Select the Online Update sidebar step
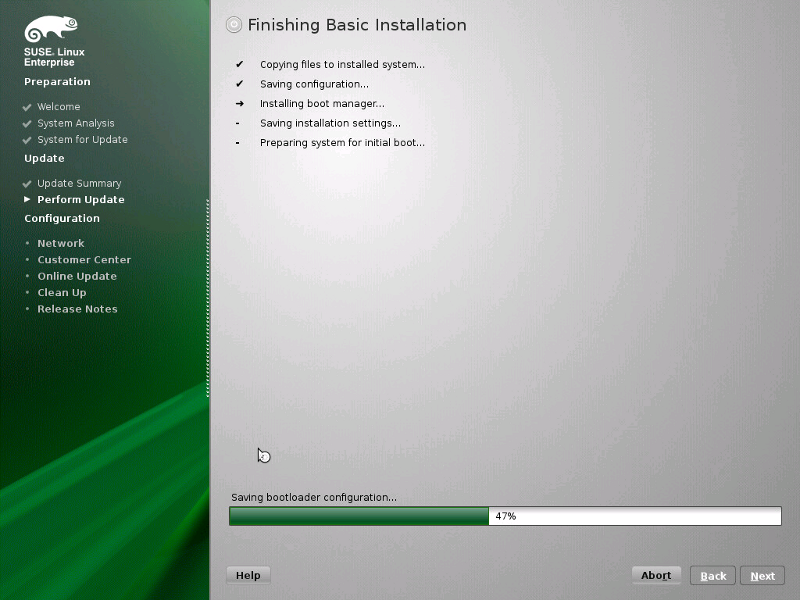 76,276
